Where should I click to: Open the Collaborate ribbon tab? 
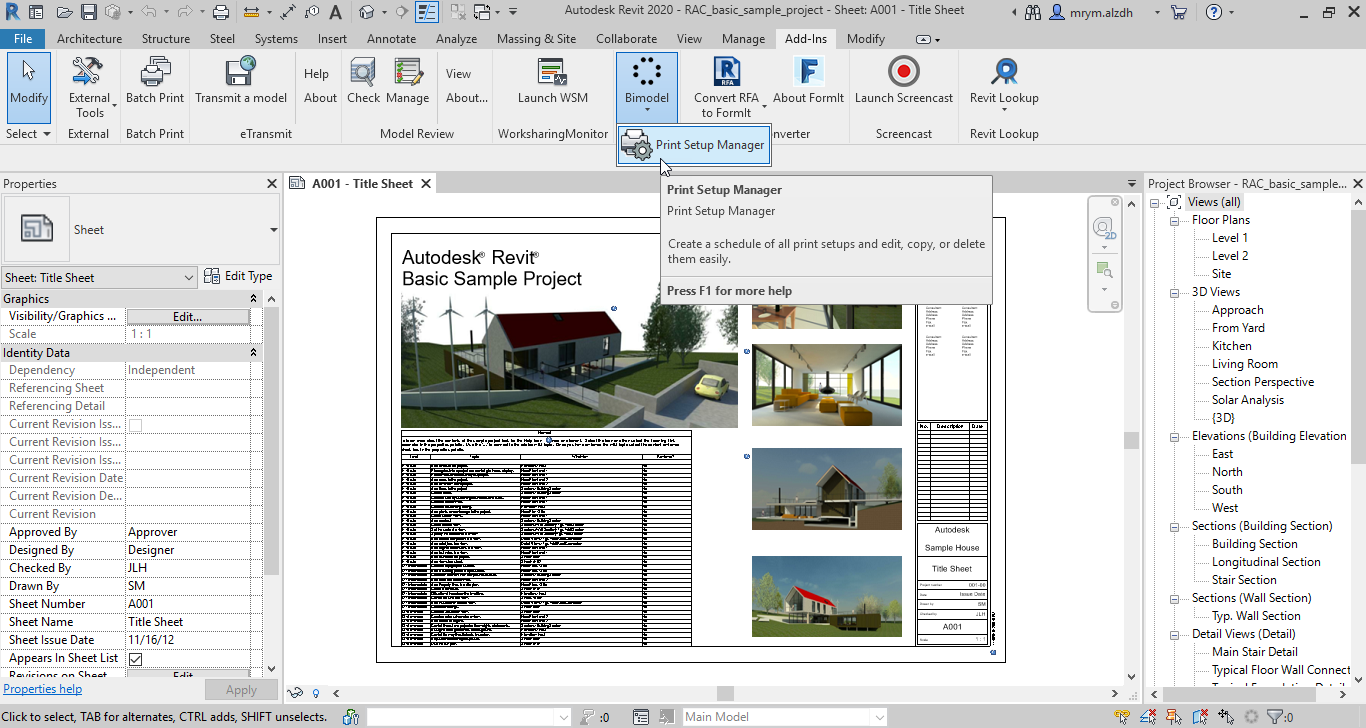626,39
